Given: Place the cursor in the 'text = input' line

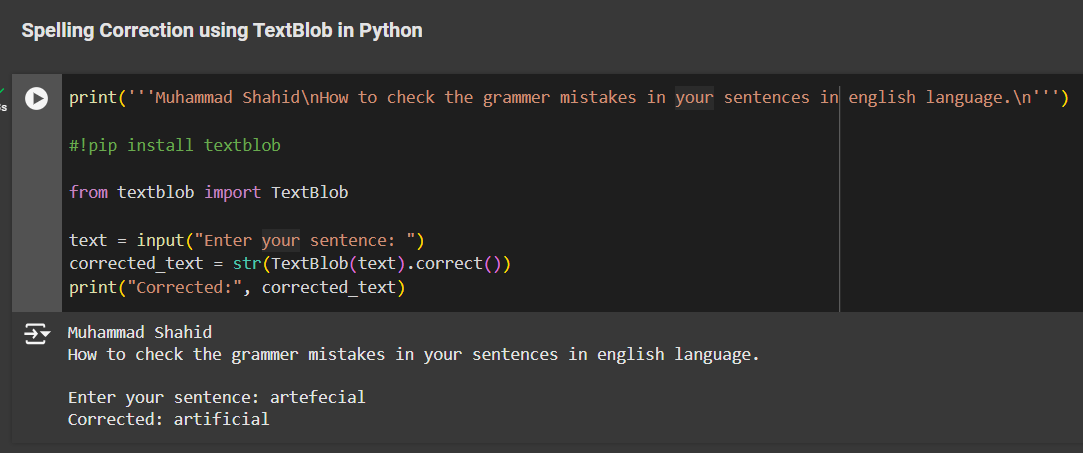Looking at the screenshot, I should coord(247,241).
